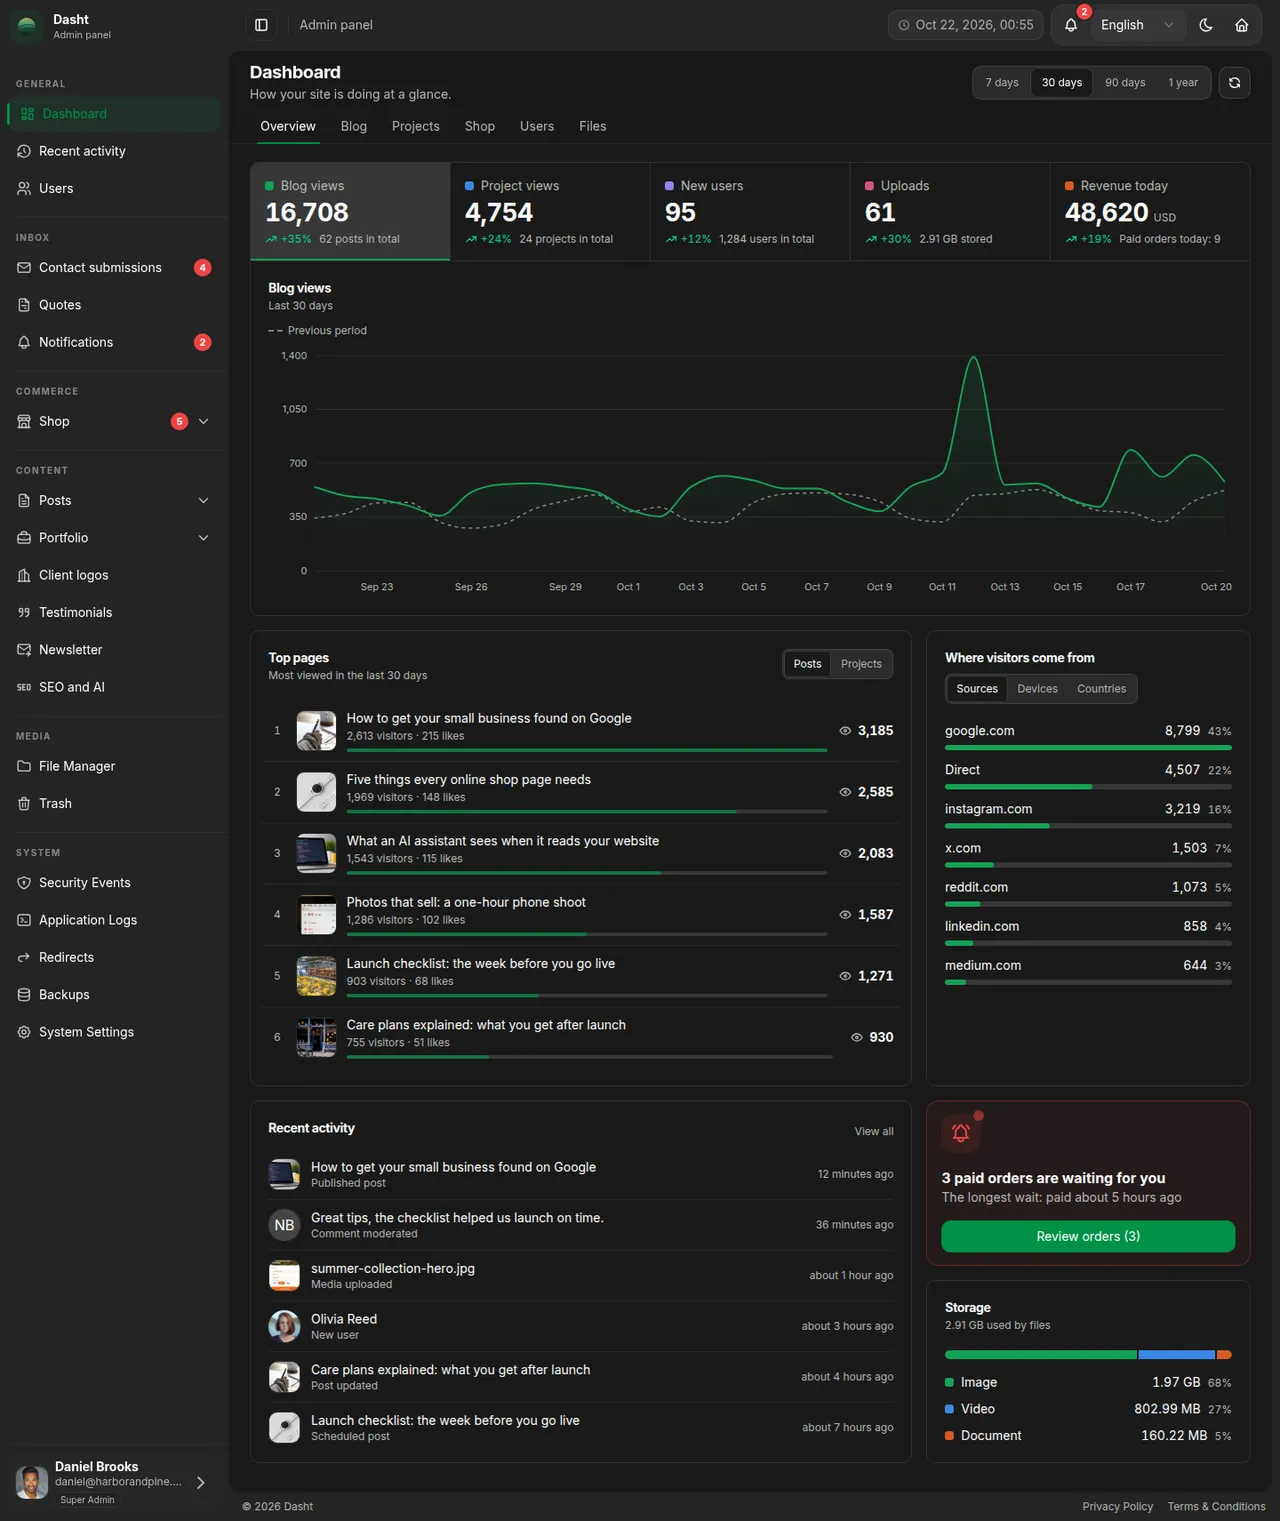
Task: Refresh dashboard with the reload icon
Action: 1234,83
